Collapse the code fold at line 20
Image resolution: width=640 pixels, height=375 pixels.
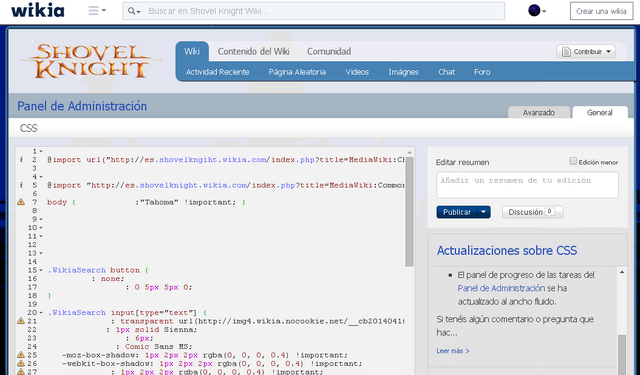click(x=41, y=313)
